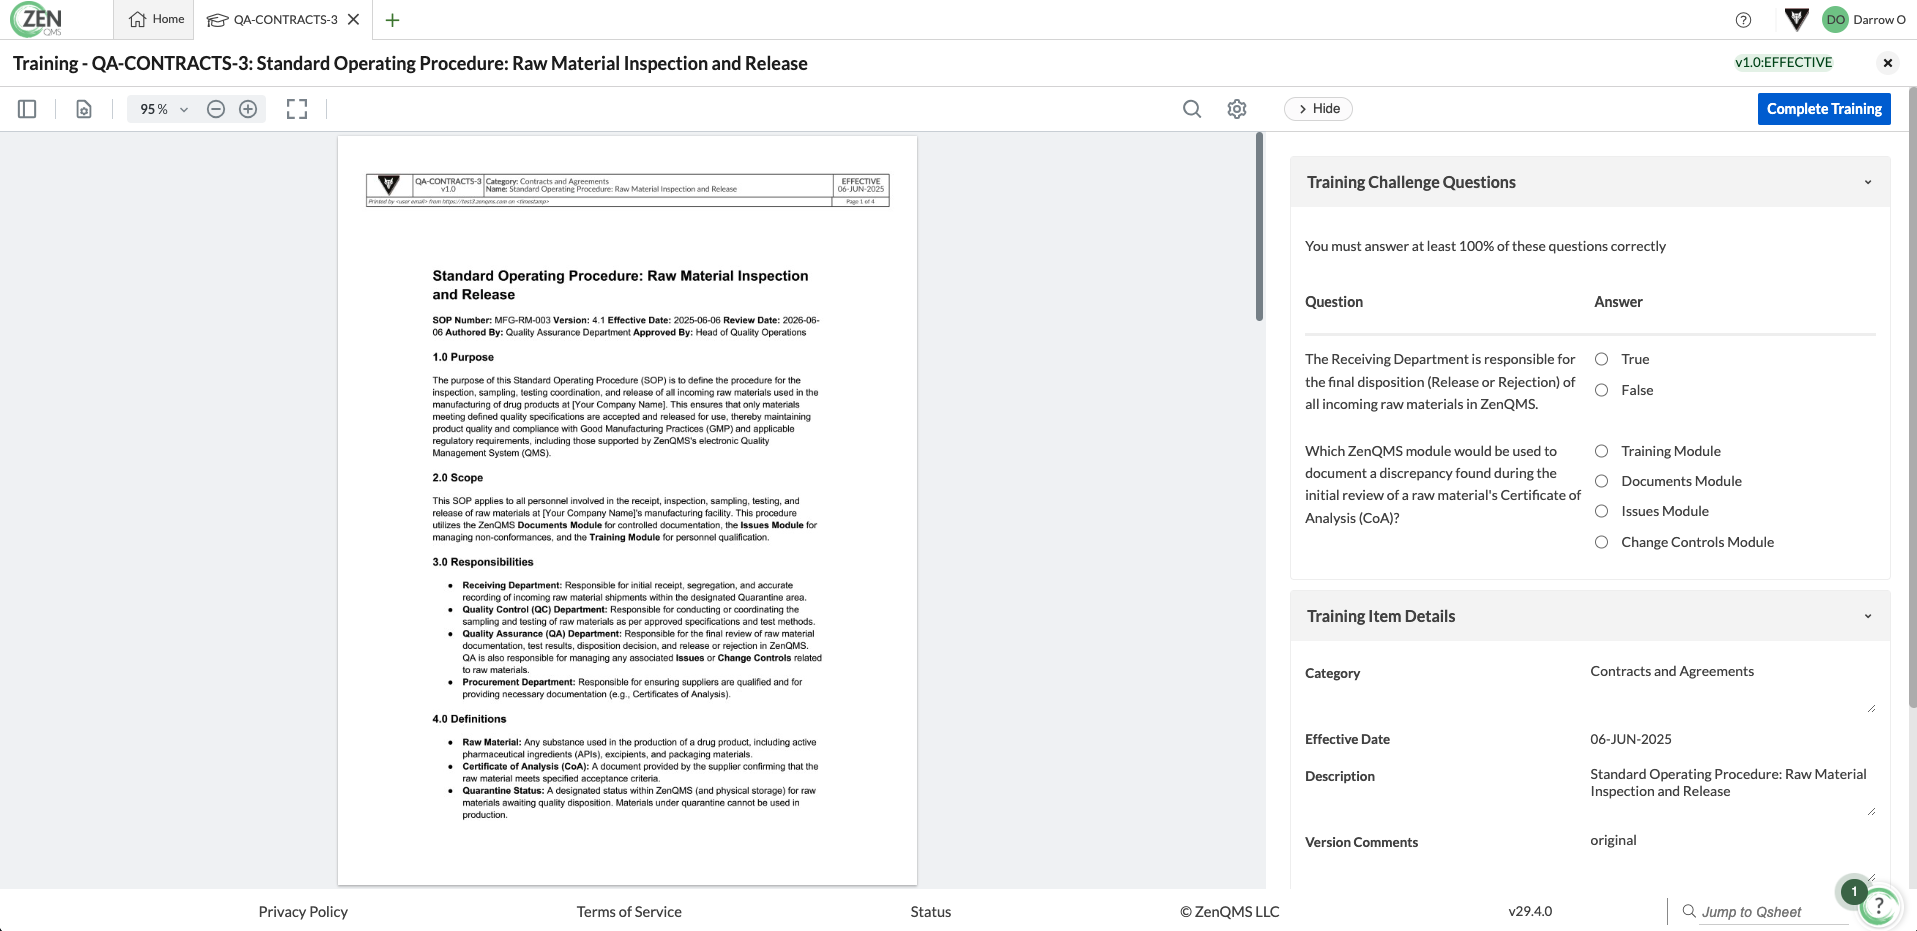
Task: Open document search magnifier
Action: [x=1192, y=109]
